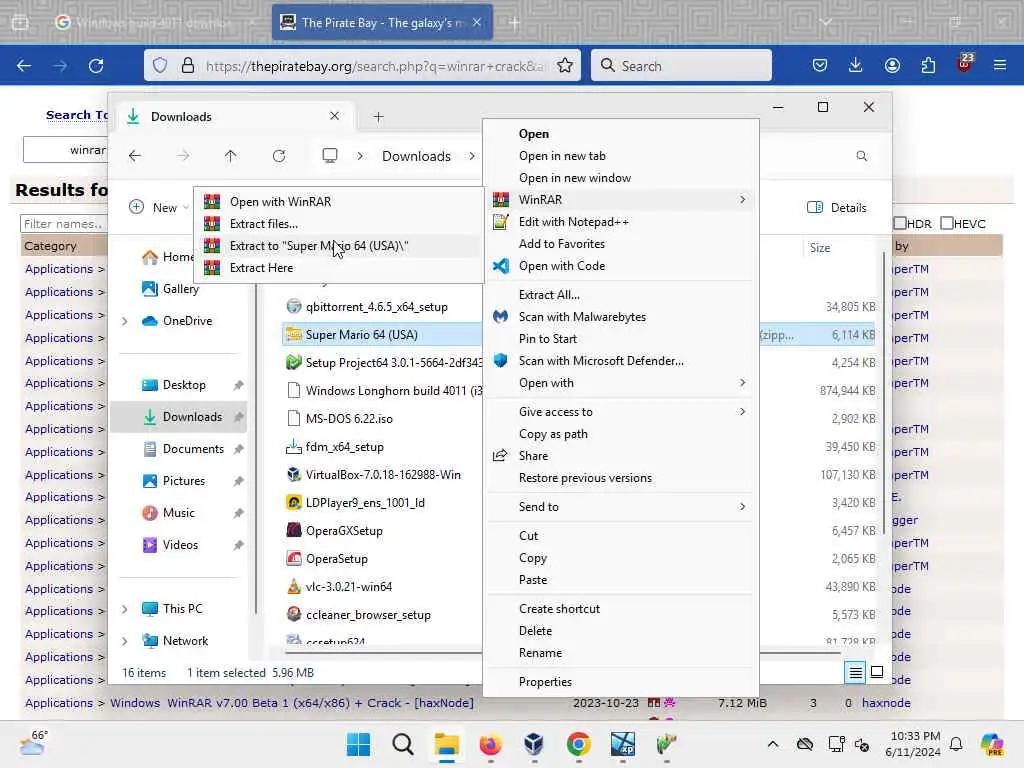Image resolution: width=1024 pixels, height=768 pixels.
Task: Click the shield tracking protection icon
Action: click(160, 65)
